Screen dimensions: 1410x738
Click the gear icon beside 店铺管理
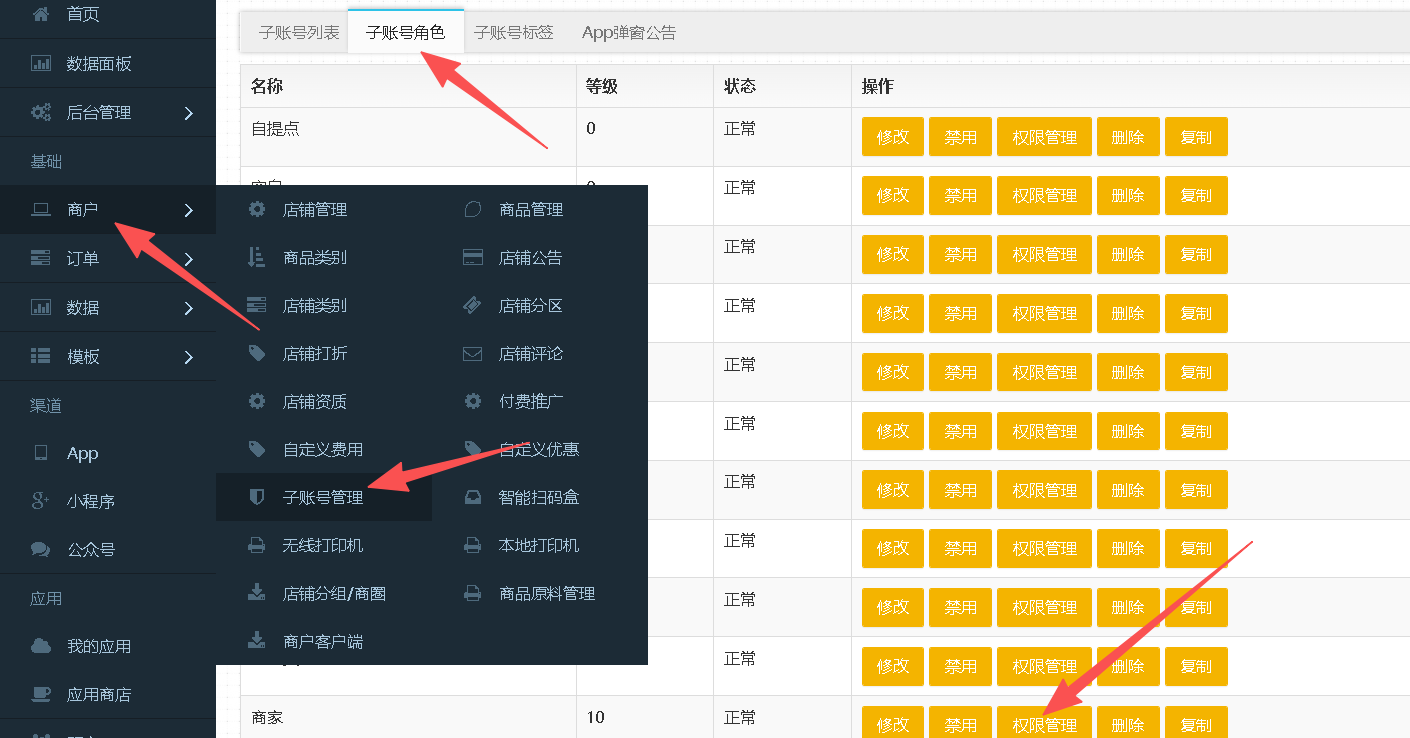coord(257,210)
